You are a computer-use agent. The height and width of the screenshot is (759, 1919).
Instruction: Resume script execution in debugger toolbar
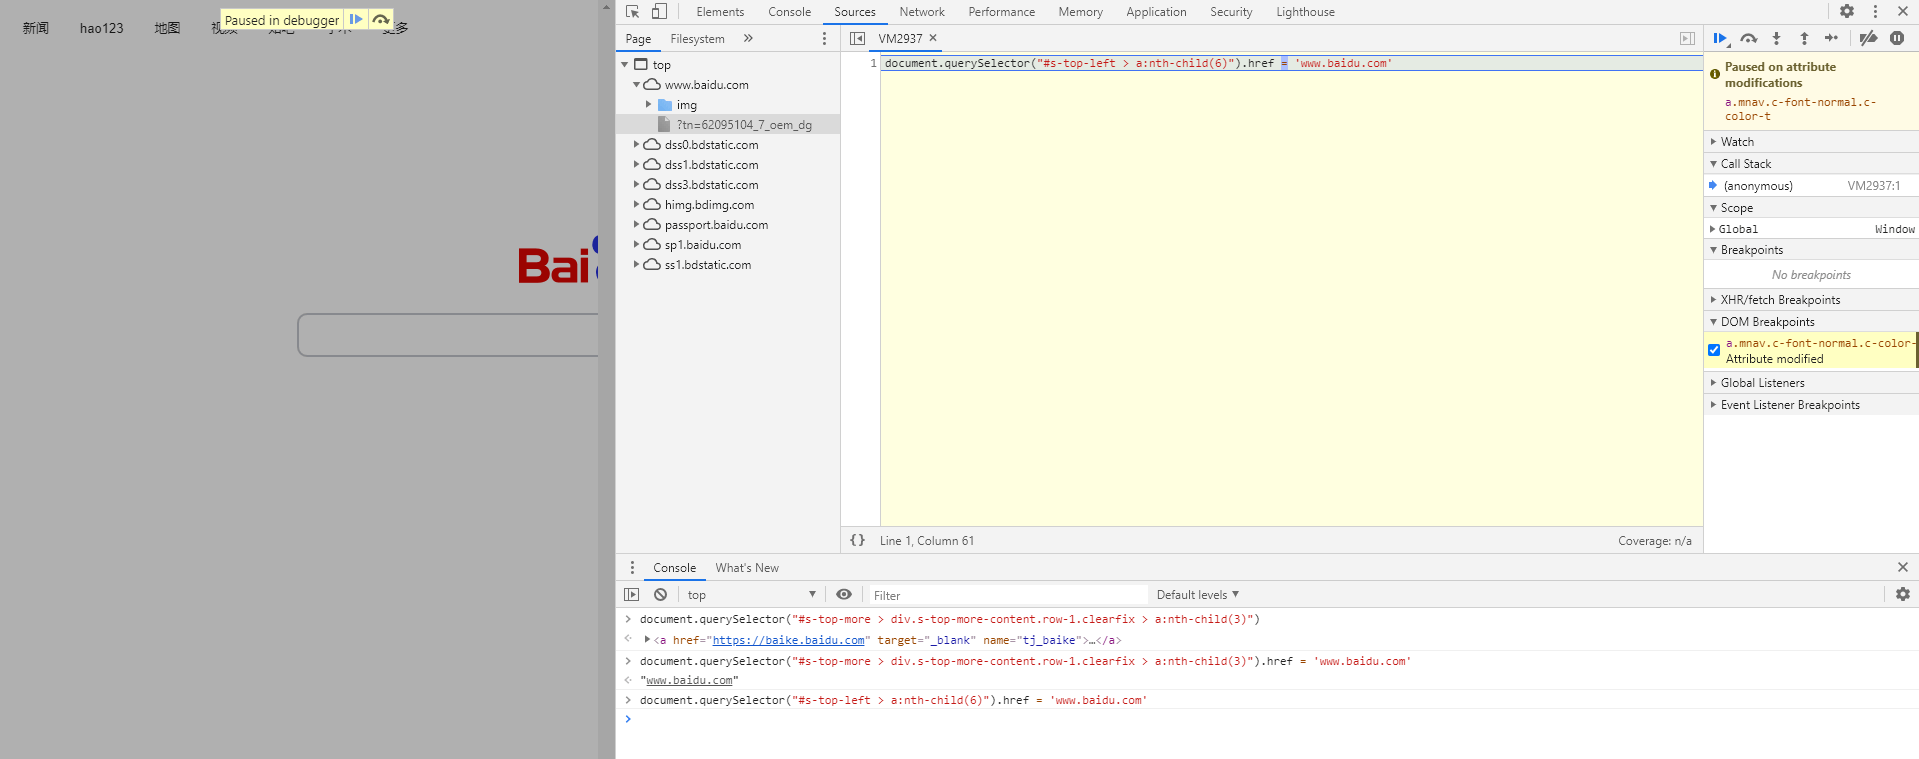(1720, 38)
